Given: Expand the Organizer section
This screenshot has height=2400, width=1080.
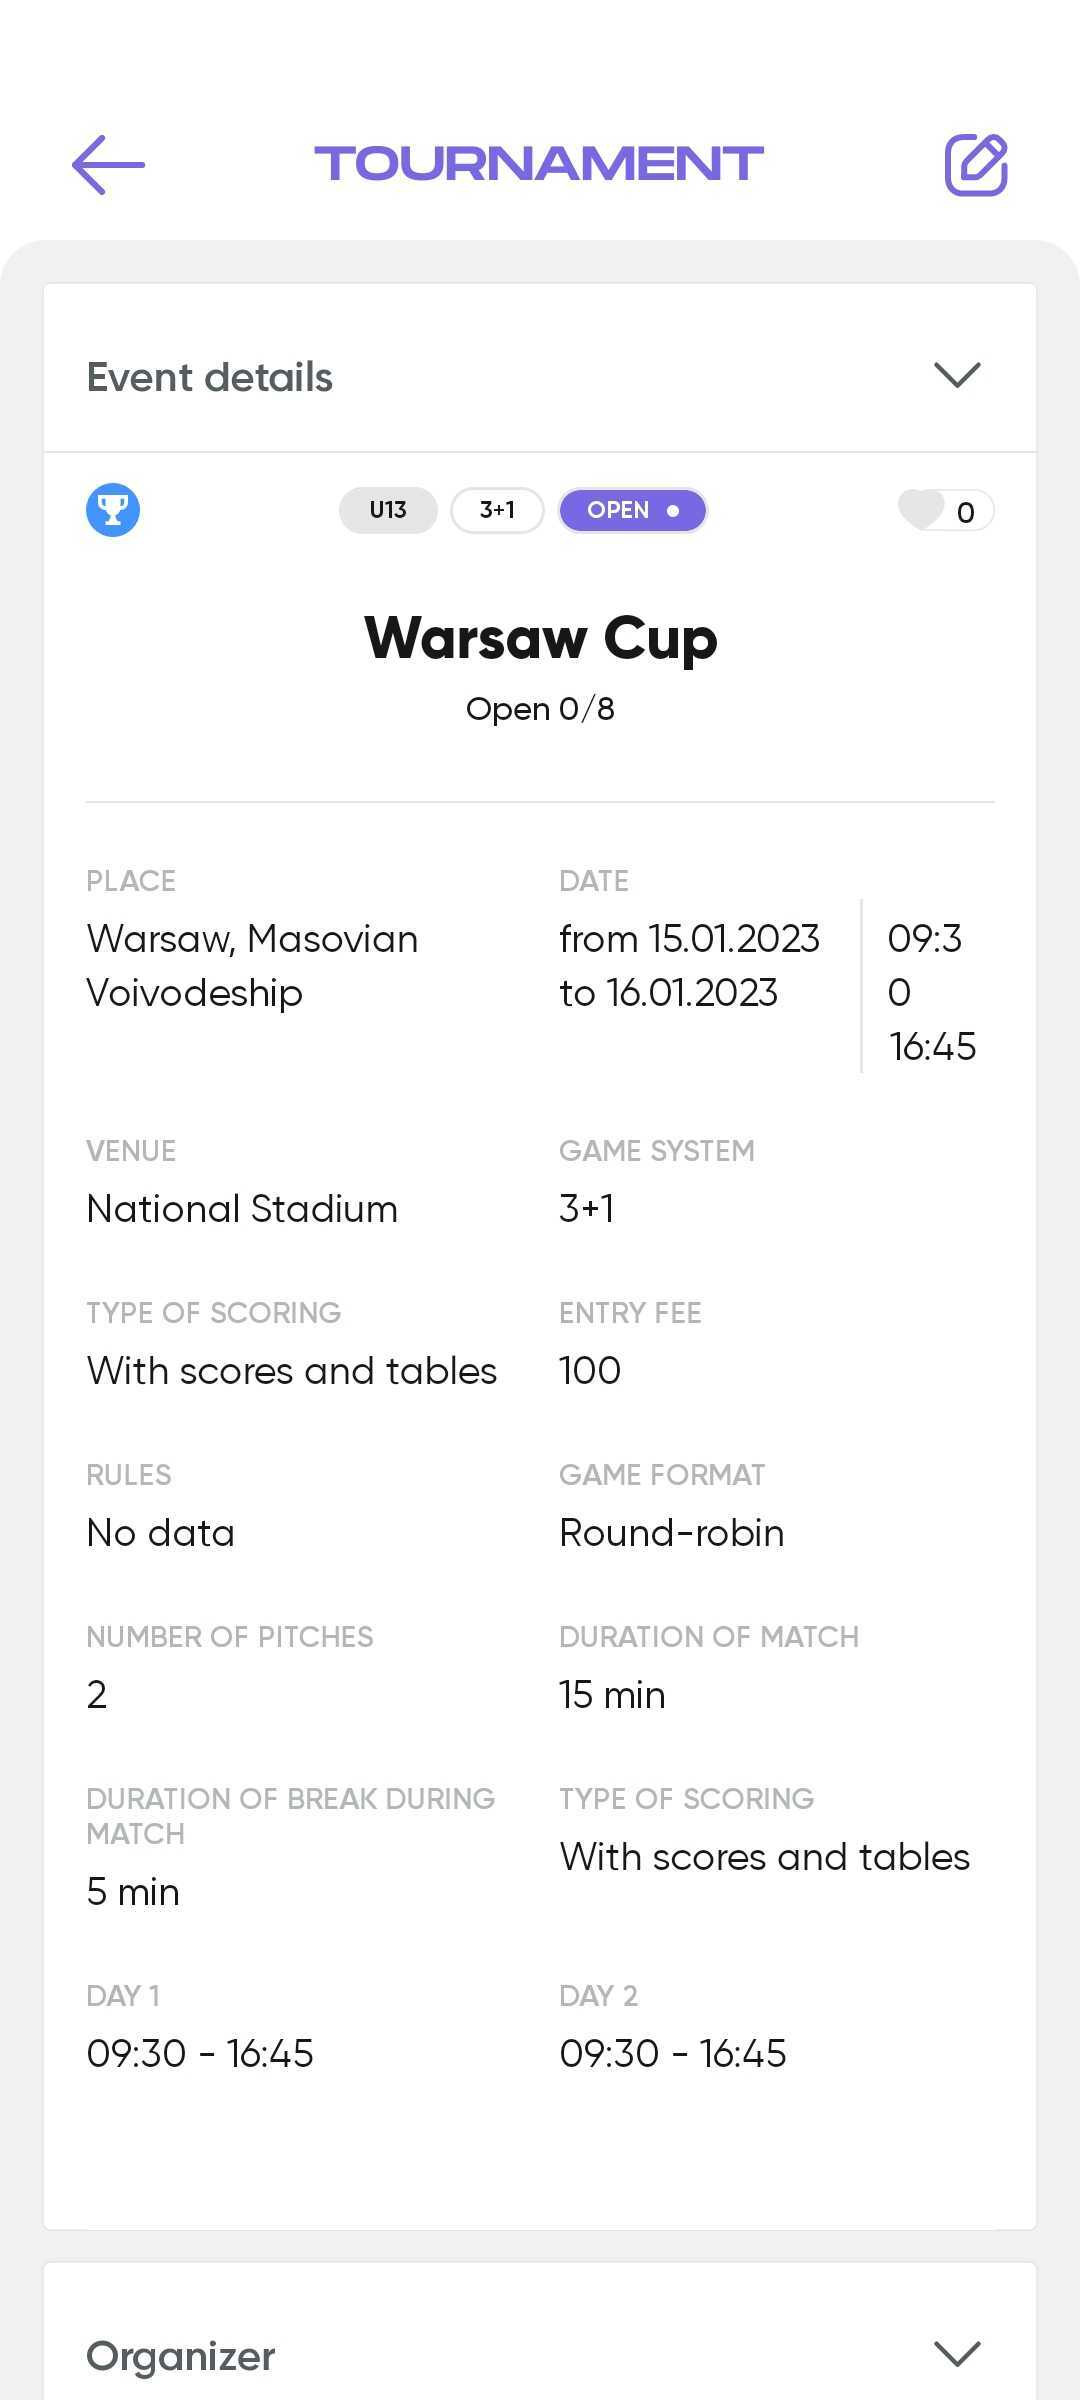Looking at the screenshot, I should point(957,2354).
